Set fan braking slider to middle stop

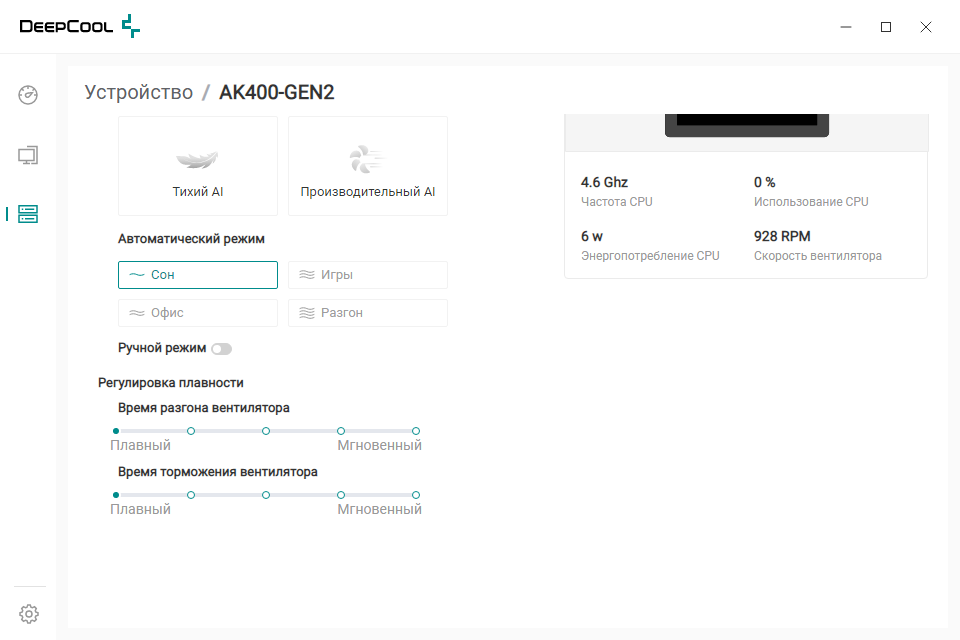click(266, 495)
